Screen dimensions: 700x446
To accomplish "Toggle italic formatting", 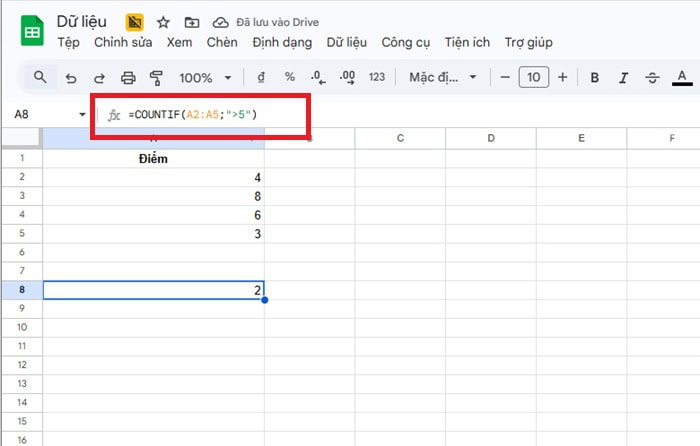I will tap(624, 77).
